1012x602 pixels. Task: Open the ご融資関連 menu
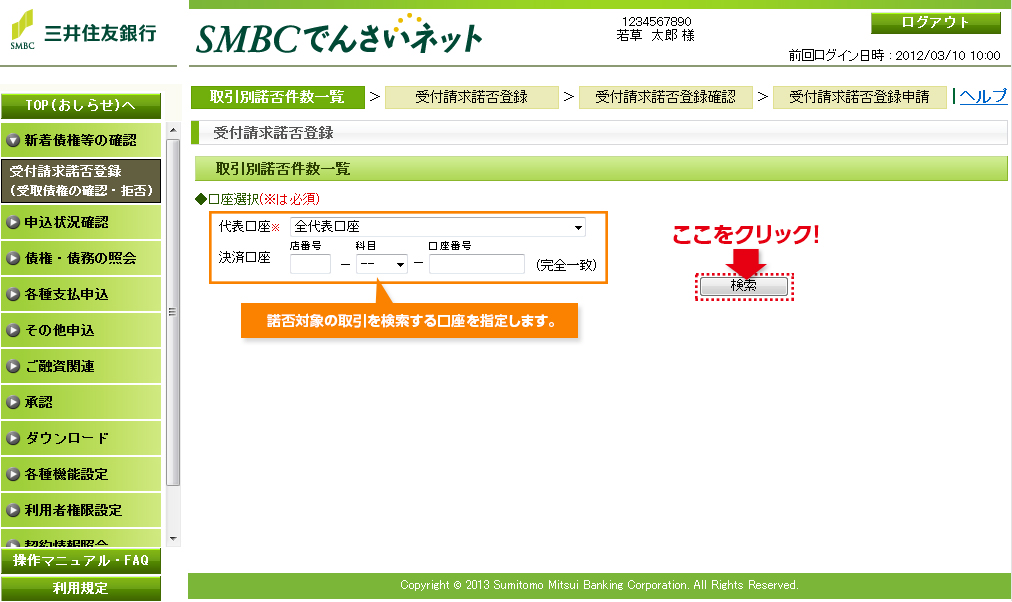81,366
